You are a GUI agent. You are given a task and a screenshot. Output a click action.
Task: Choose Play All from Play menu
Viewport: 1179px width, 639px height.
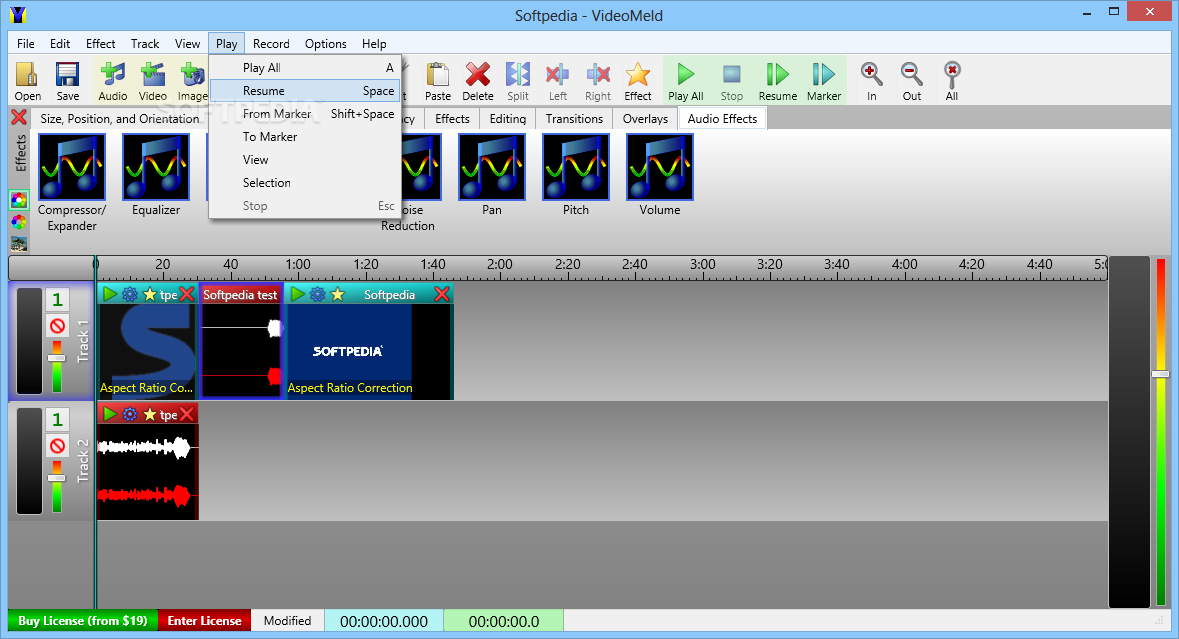(305, 68)
